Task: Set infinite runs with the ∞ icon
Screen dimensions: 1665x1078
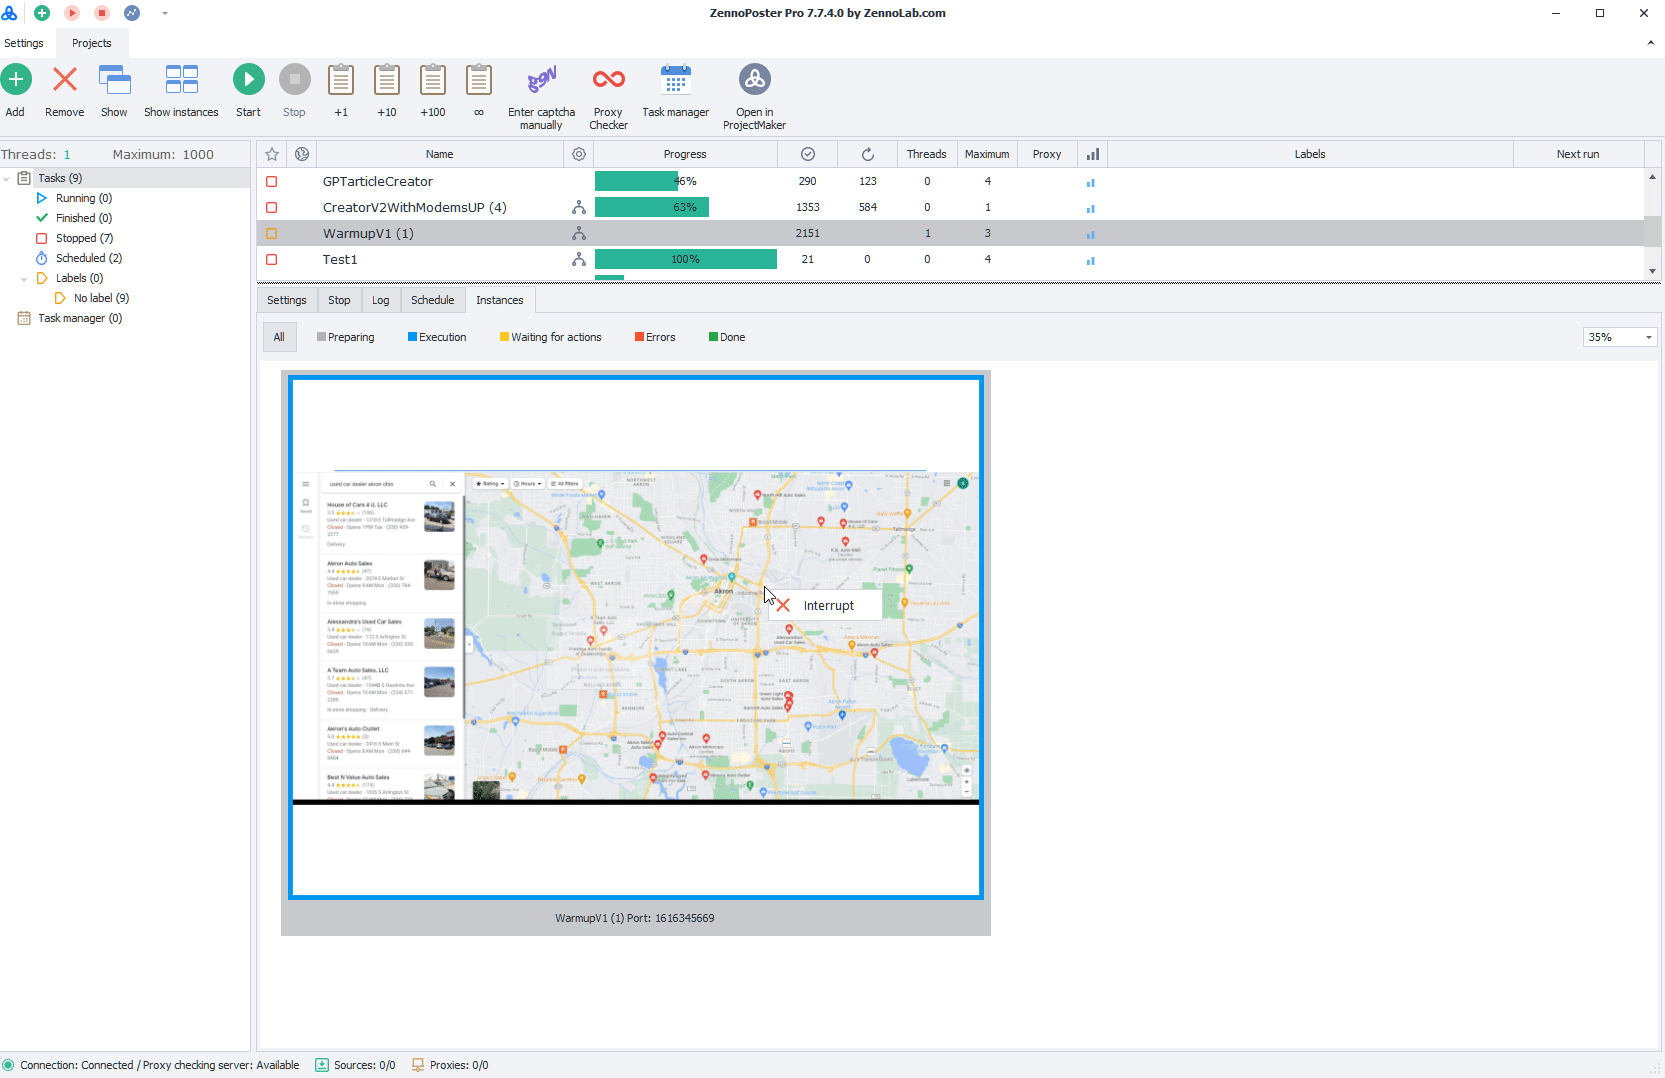Action: point(479,80)
